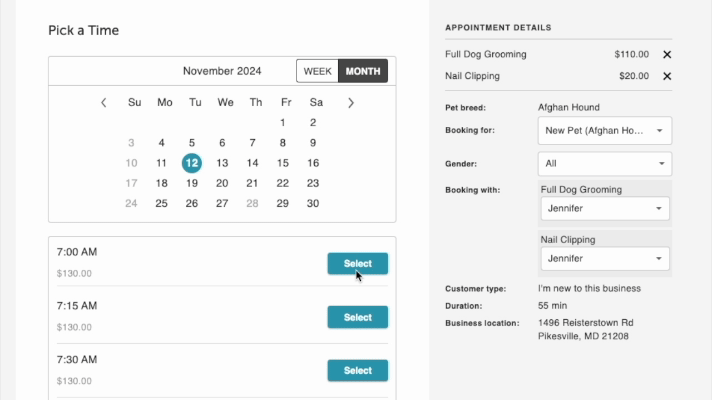The height and width of the screenshot is (400, 712).
Task: Switch calendar to WEEK view
Action: (318, 71)
